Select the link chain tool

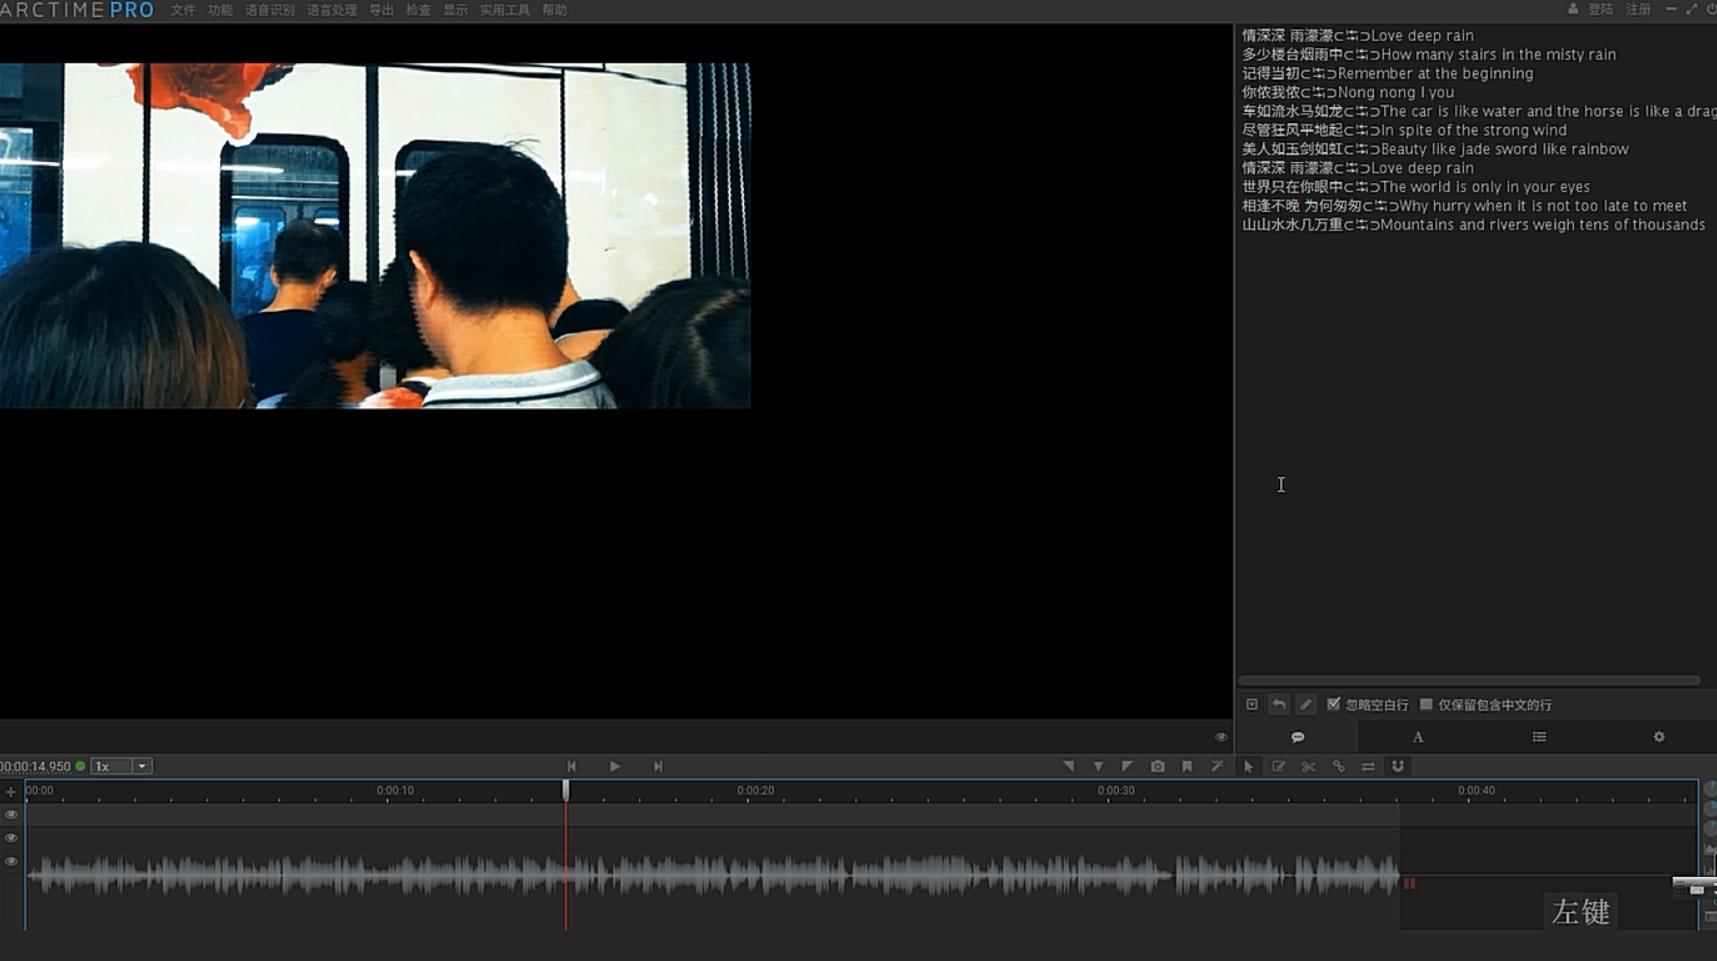coord(1338,766)
